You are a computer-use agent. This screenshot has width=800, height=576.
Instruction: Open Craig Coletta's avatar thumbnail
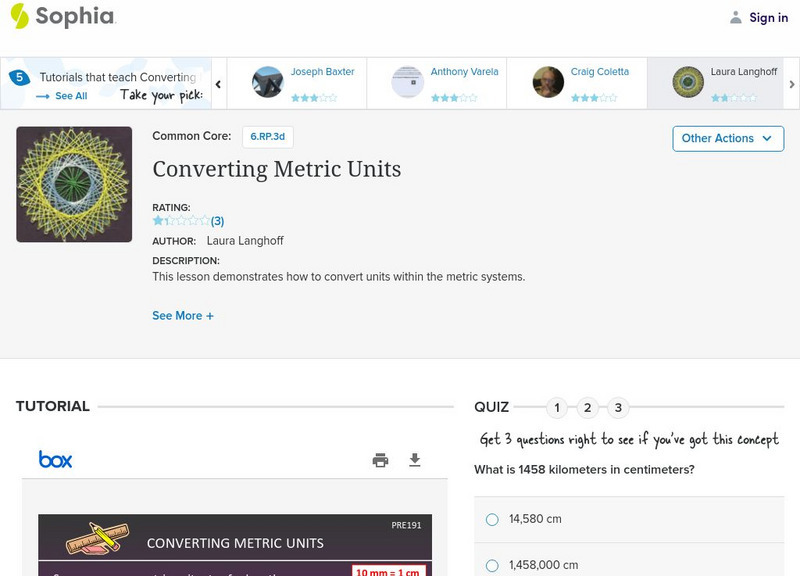(x=548, y=82)
